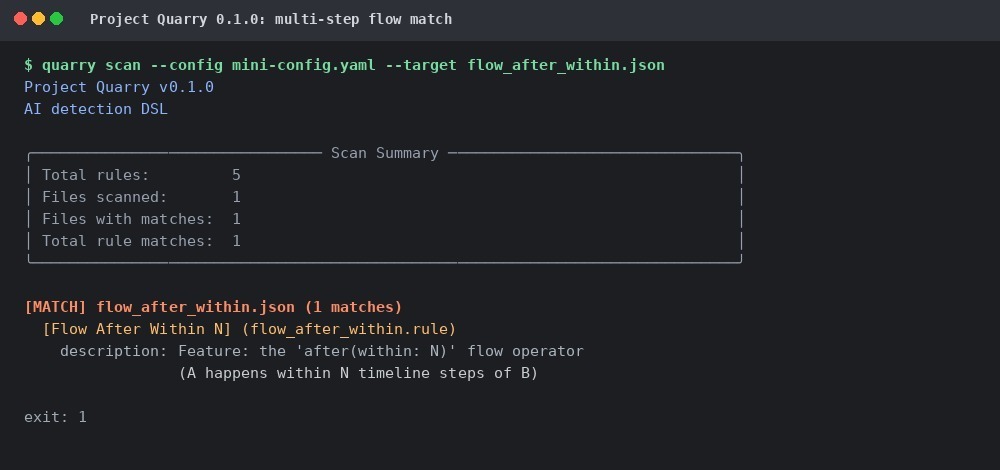This screenshot has width=1000, height=470.
Task: Click the '(flow_after_within.rule)' file reference
Action: tap(349, 329)
